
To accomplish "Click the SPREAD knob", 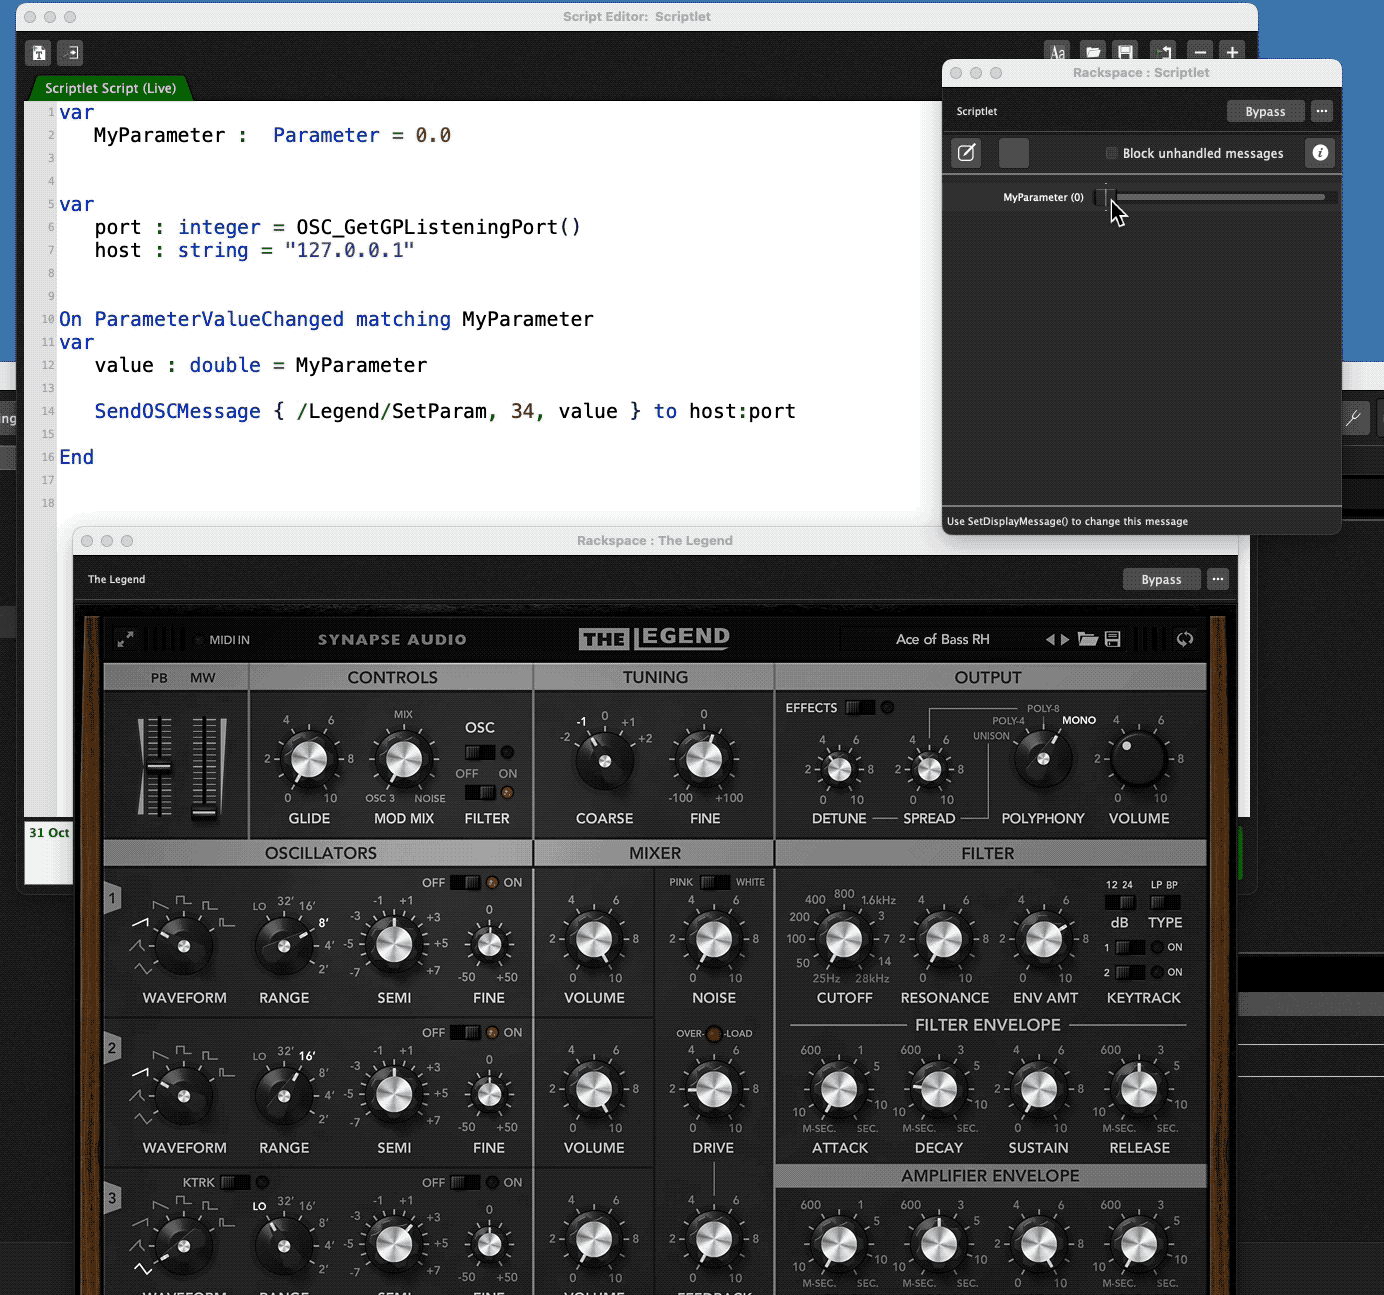I will point(929,769).
